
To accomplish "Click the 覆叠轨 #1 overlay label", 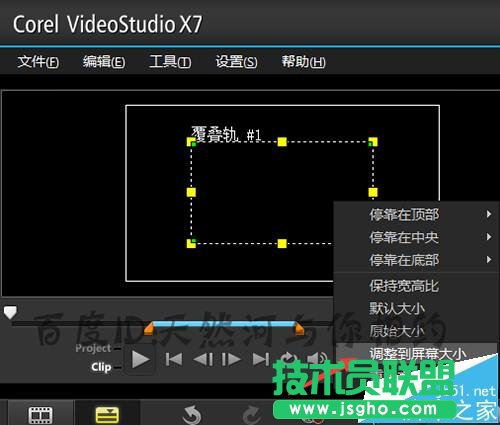I will pyautogui.click(x=226, y=134).
